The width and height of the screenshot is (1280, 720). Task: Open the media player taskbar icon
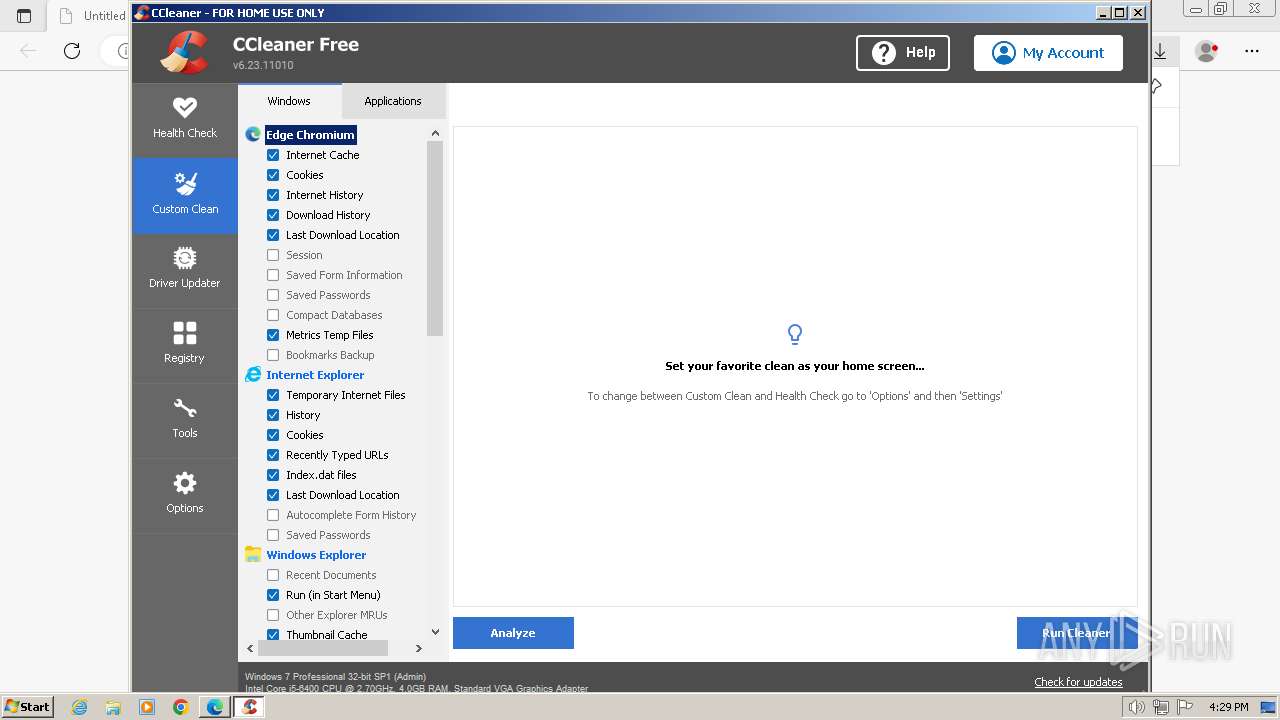[x=147, y=707]
